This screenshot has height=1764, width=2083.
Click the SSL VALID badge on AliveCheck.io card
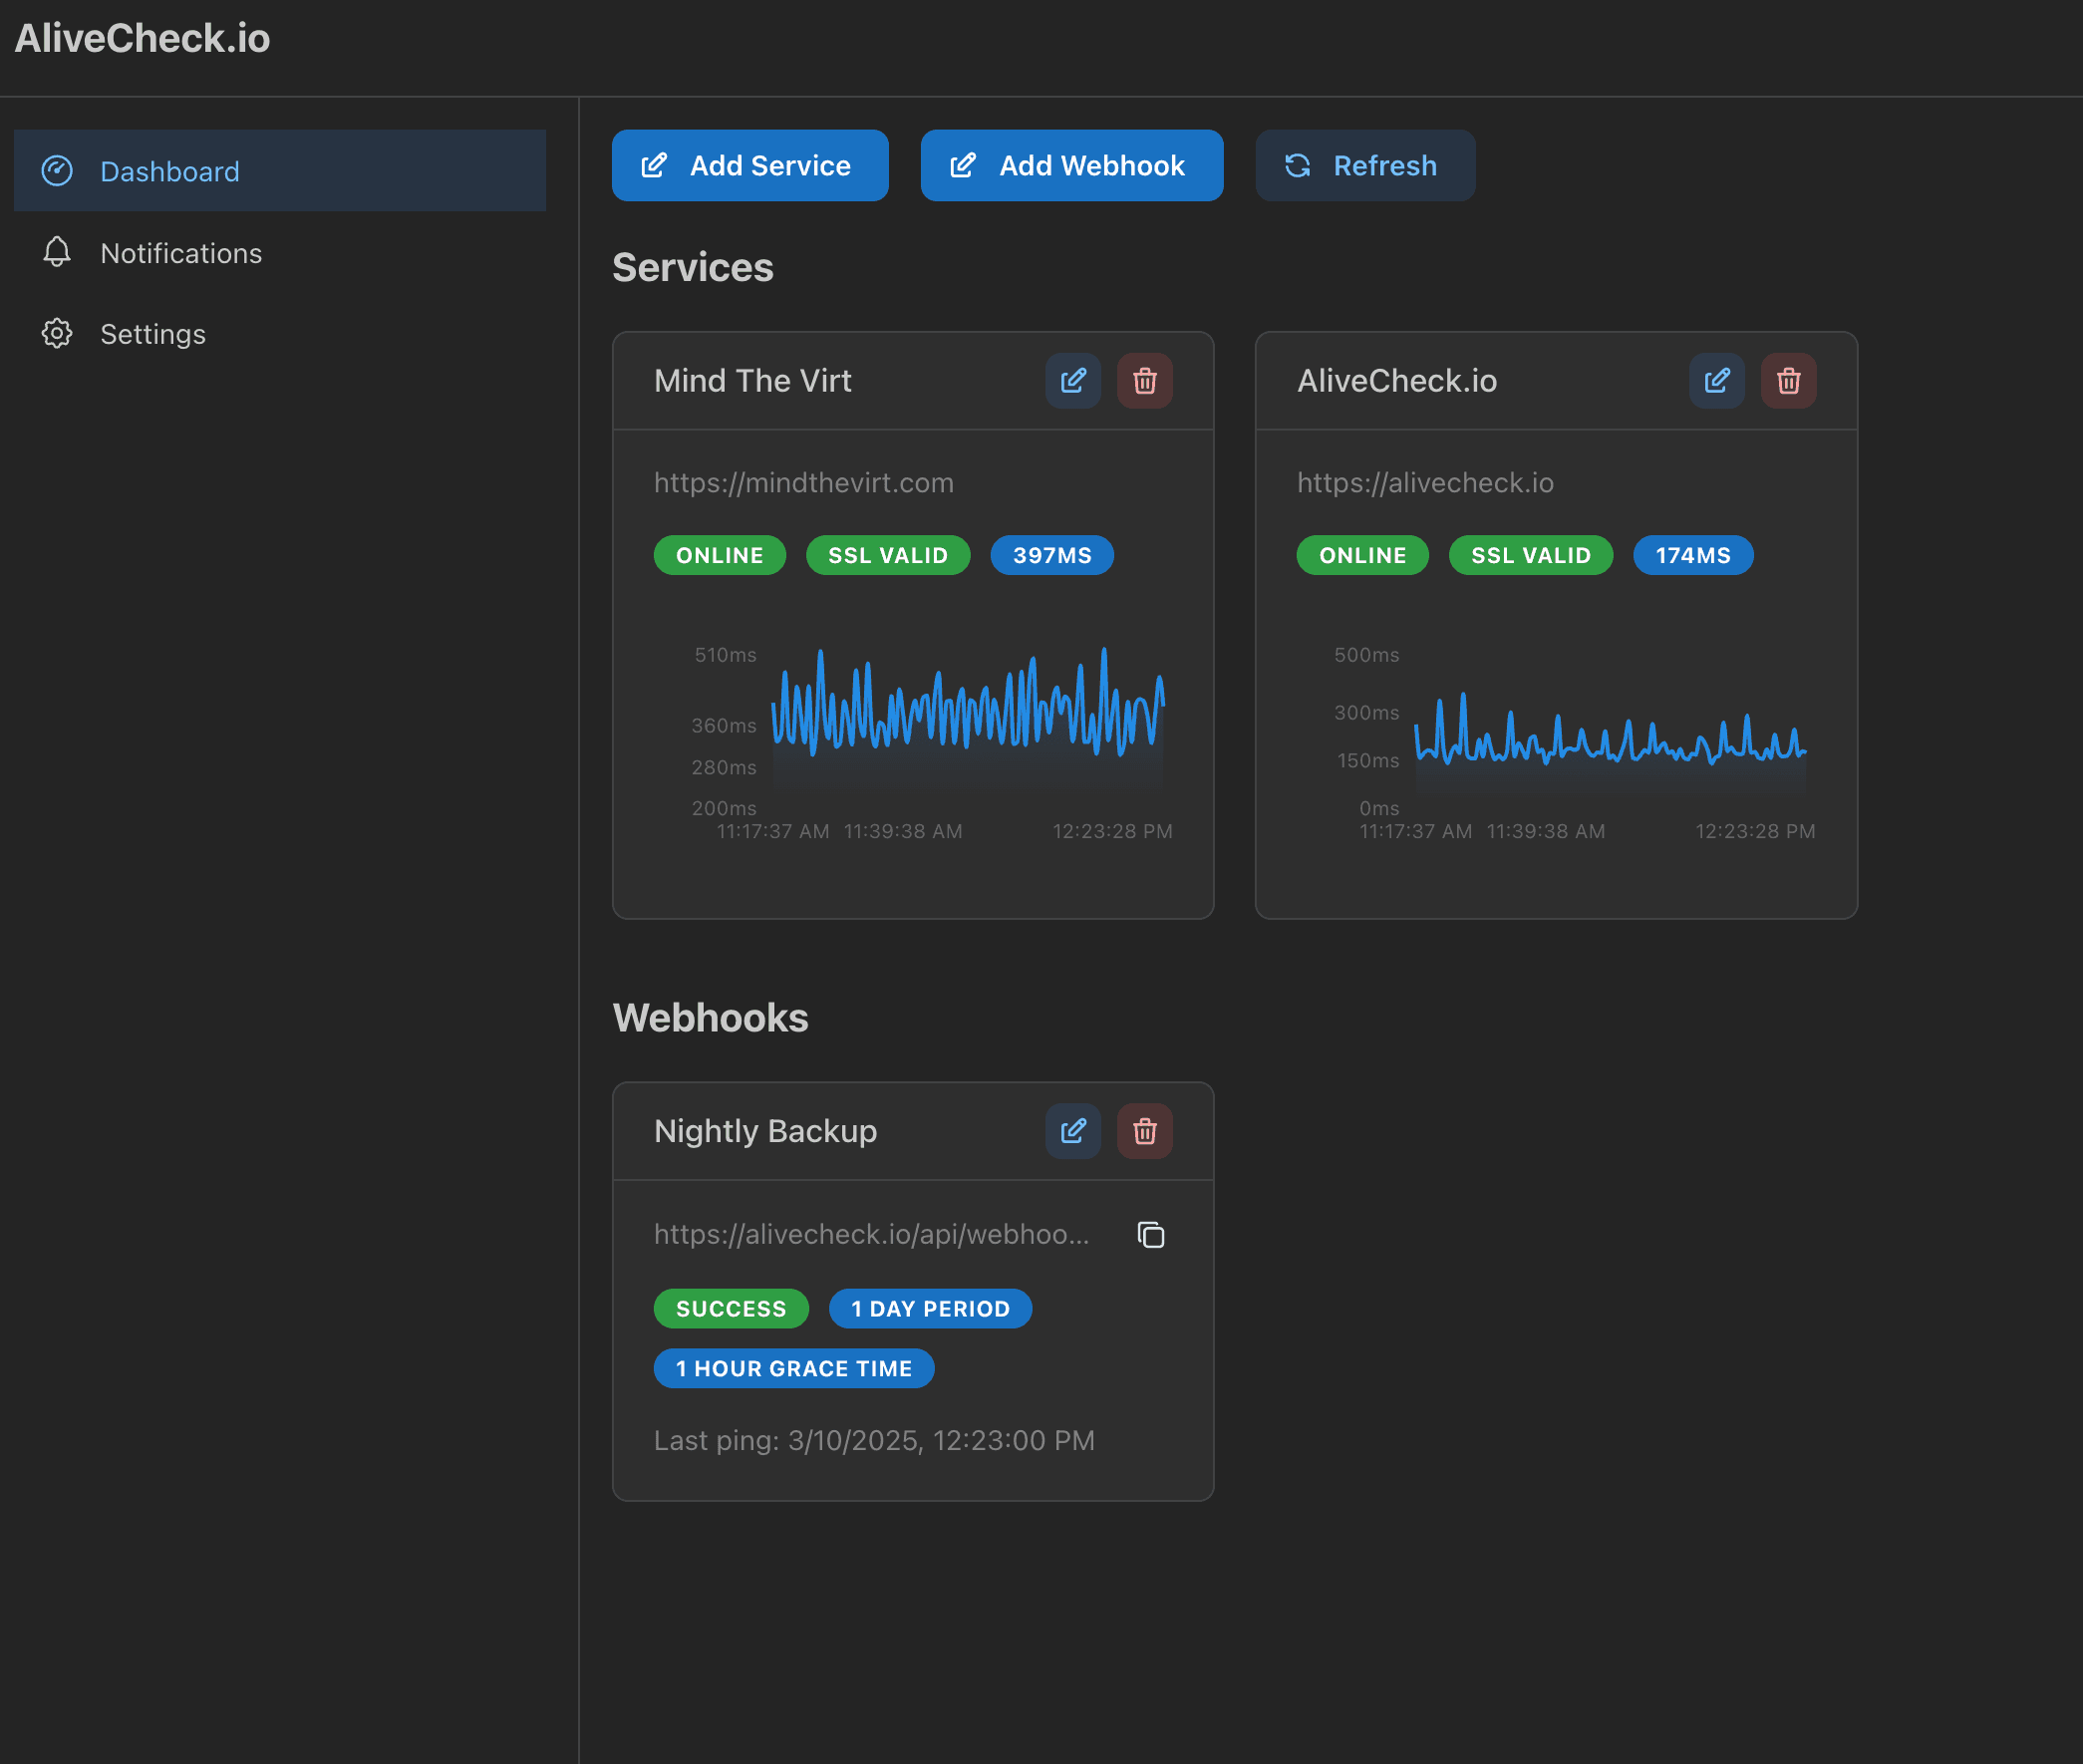click(x=1531, y=555)
